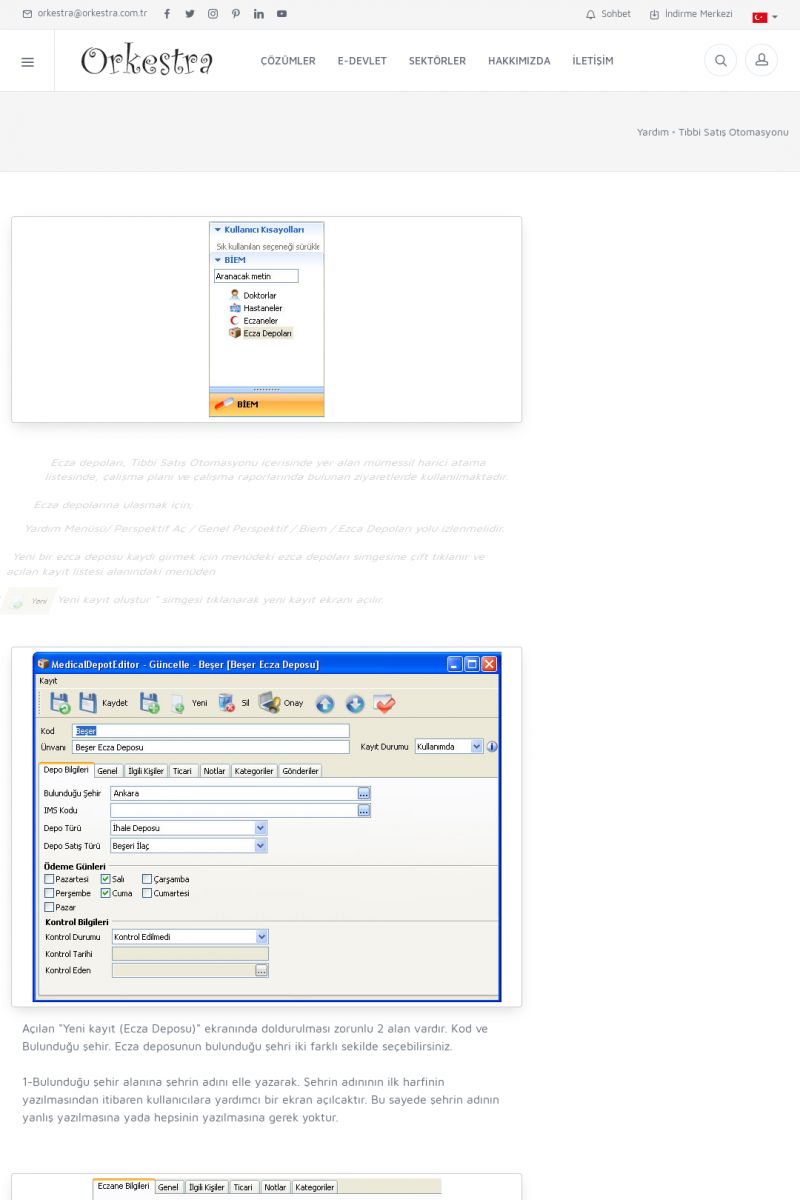Image resolution: width=800 pixels, height=1200 pixels.
Task: Open the Kayıt Durumu combo box
Action: click(x=476, y=746)
